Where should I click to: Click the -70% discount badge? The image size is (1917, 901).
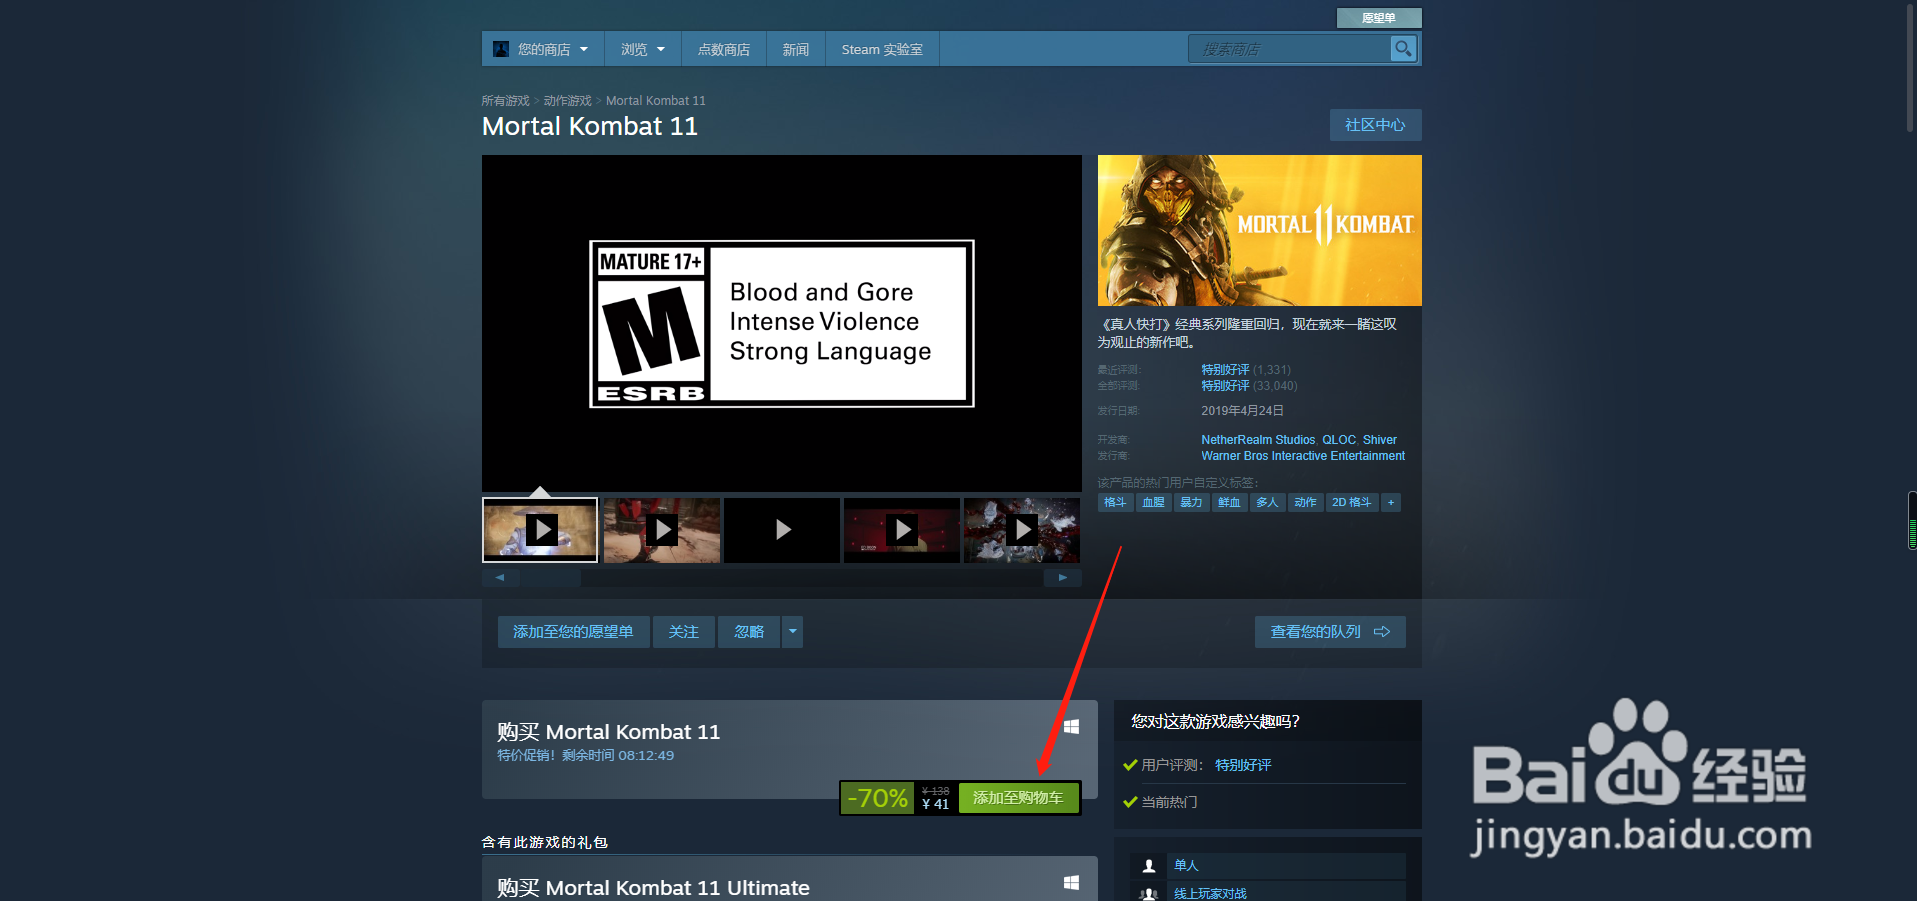pyautogui.click(x=877, y=798)
